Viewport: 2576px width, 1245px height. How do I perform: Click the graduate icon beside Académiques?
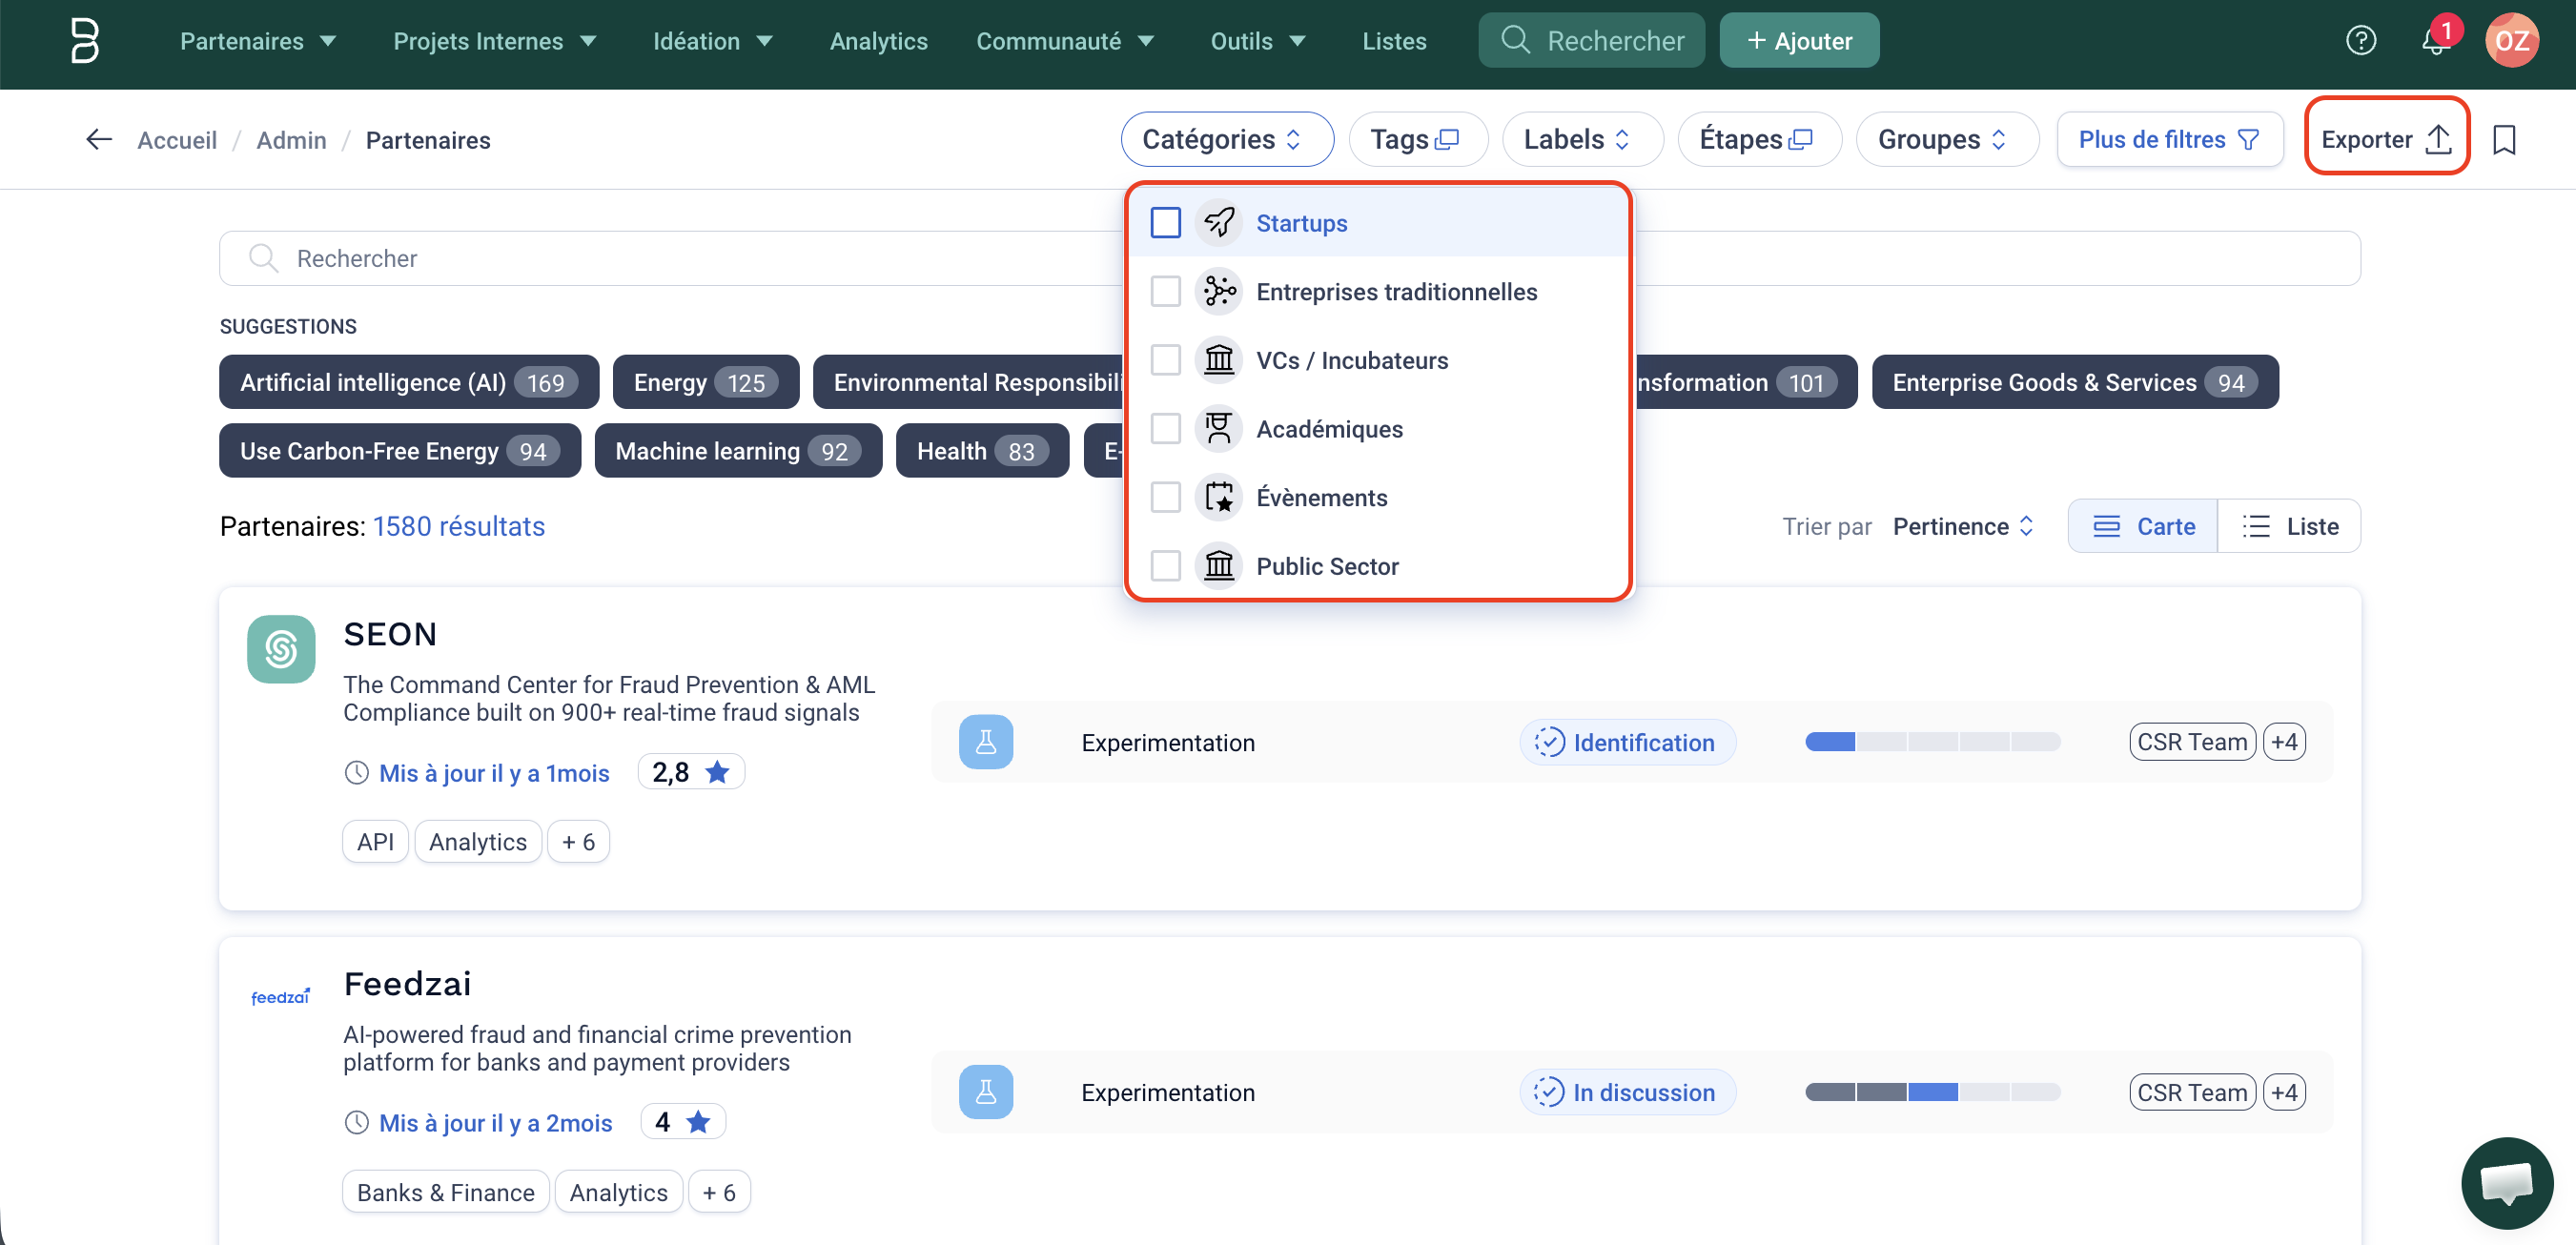[x=1219, y=428]
